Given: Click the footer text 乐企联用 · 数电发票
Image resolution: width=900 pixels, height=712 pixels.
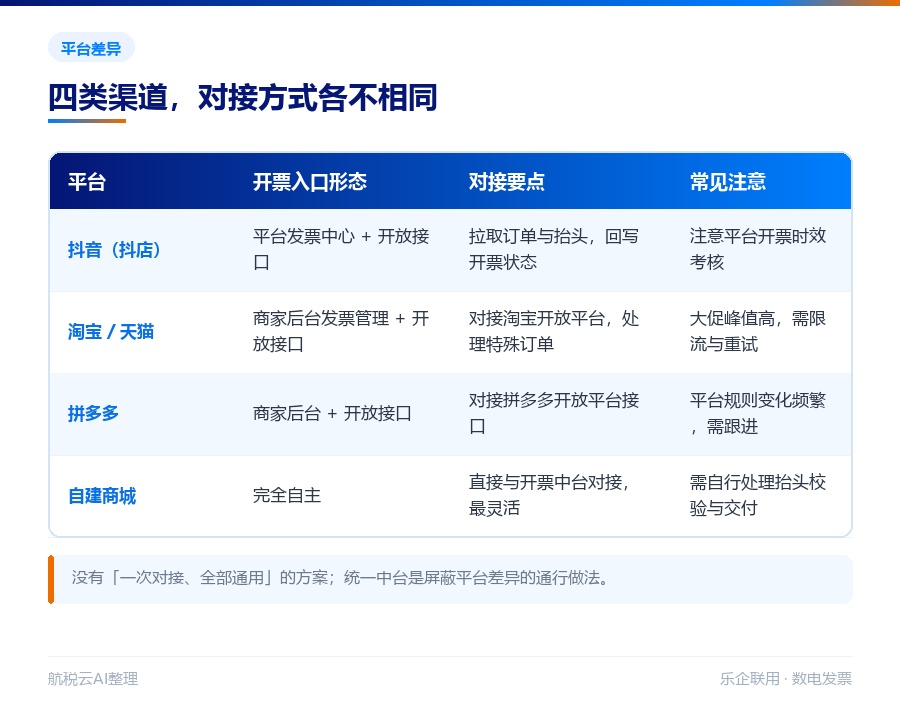Looking at the screenshot, I should [x=786, y=679].
